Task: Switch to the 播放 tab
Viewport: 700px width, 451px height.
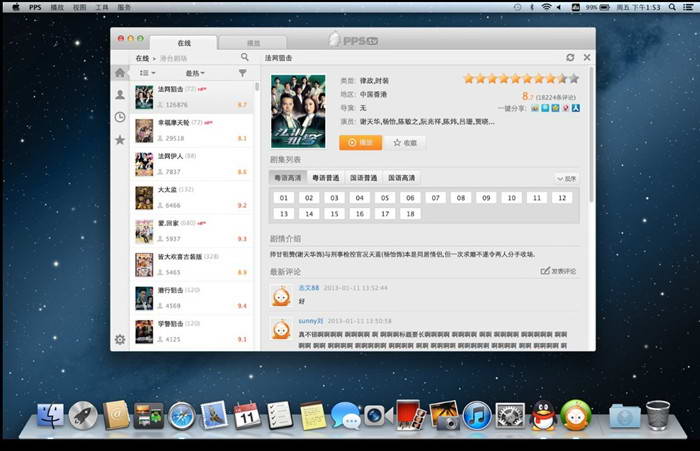Action: click(253, 43)
